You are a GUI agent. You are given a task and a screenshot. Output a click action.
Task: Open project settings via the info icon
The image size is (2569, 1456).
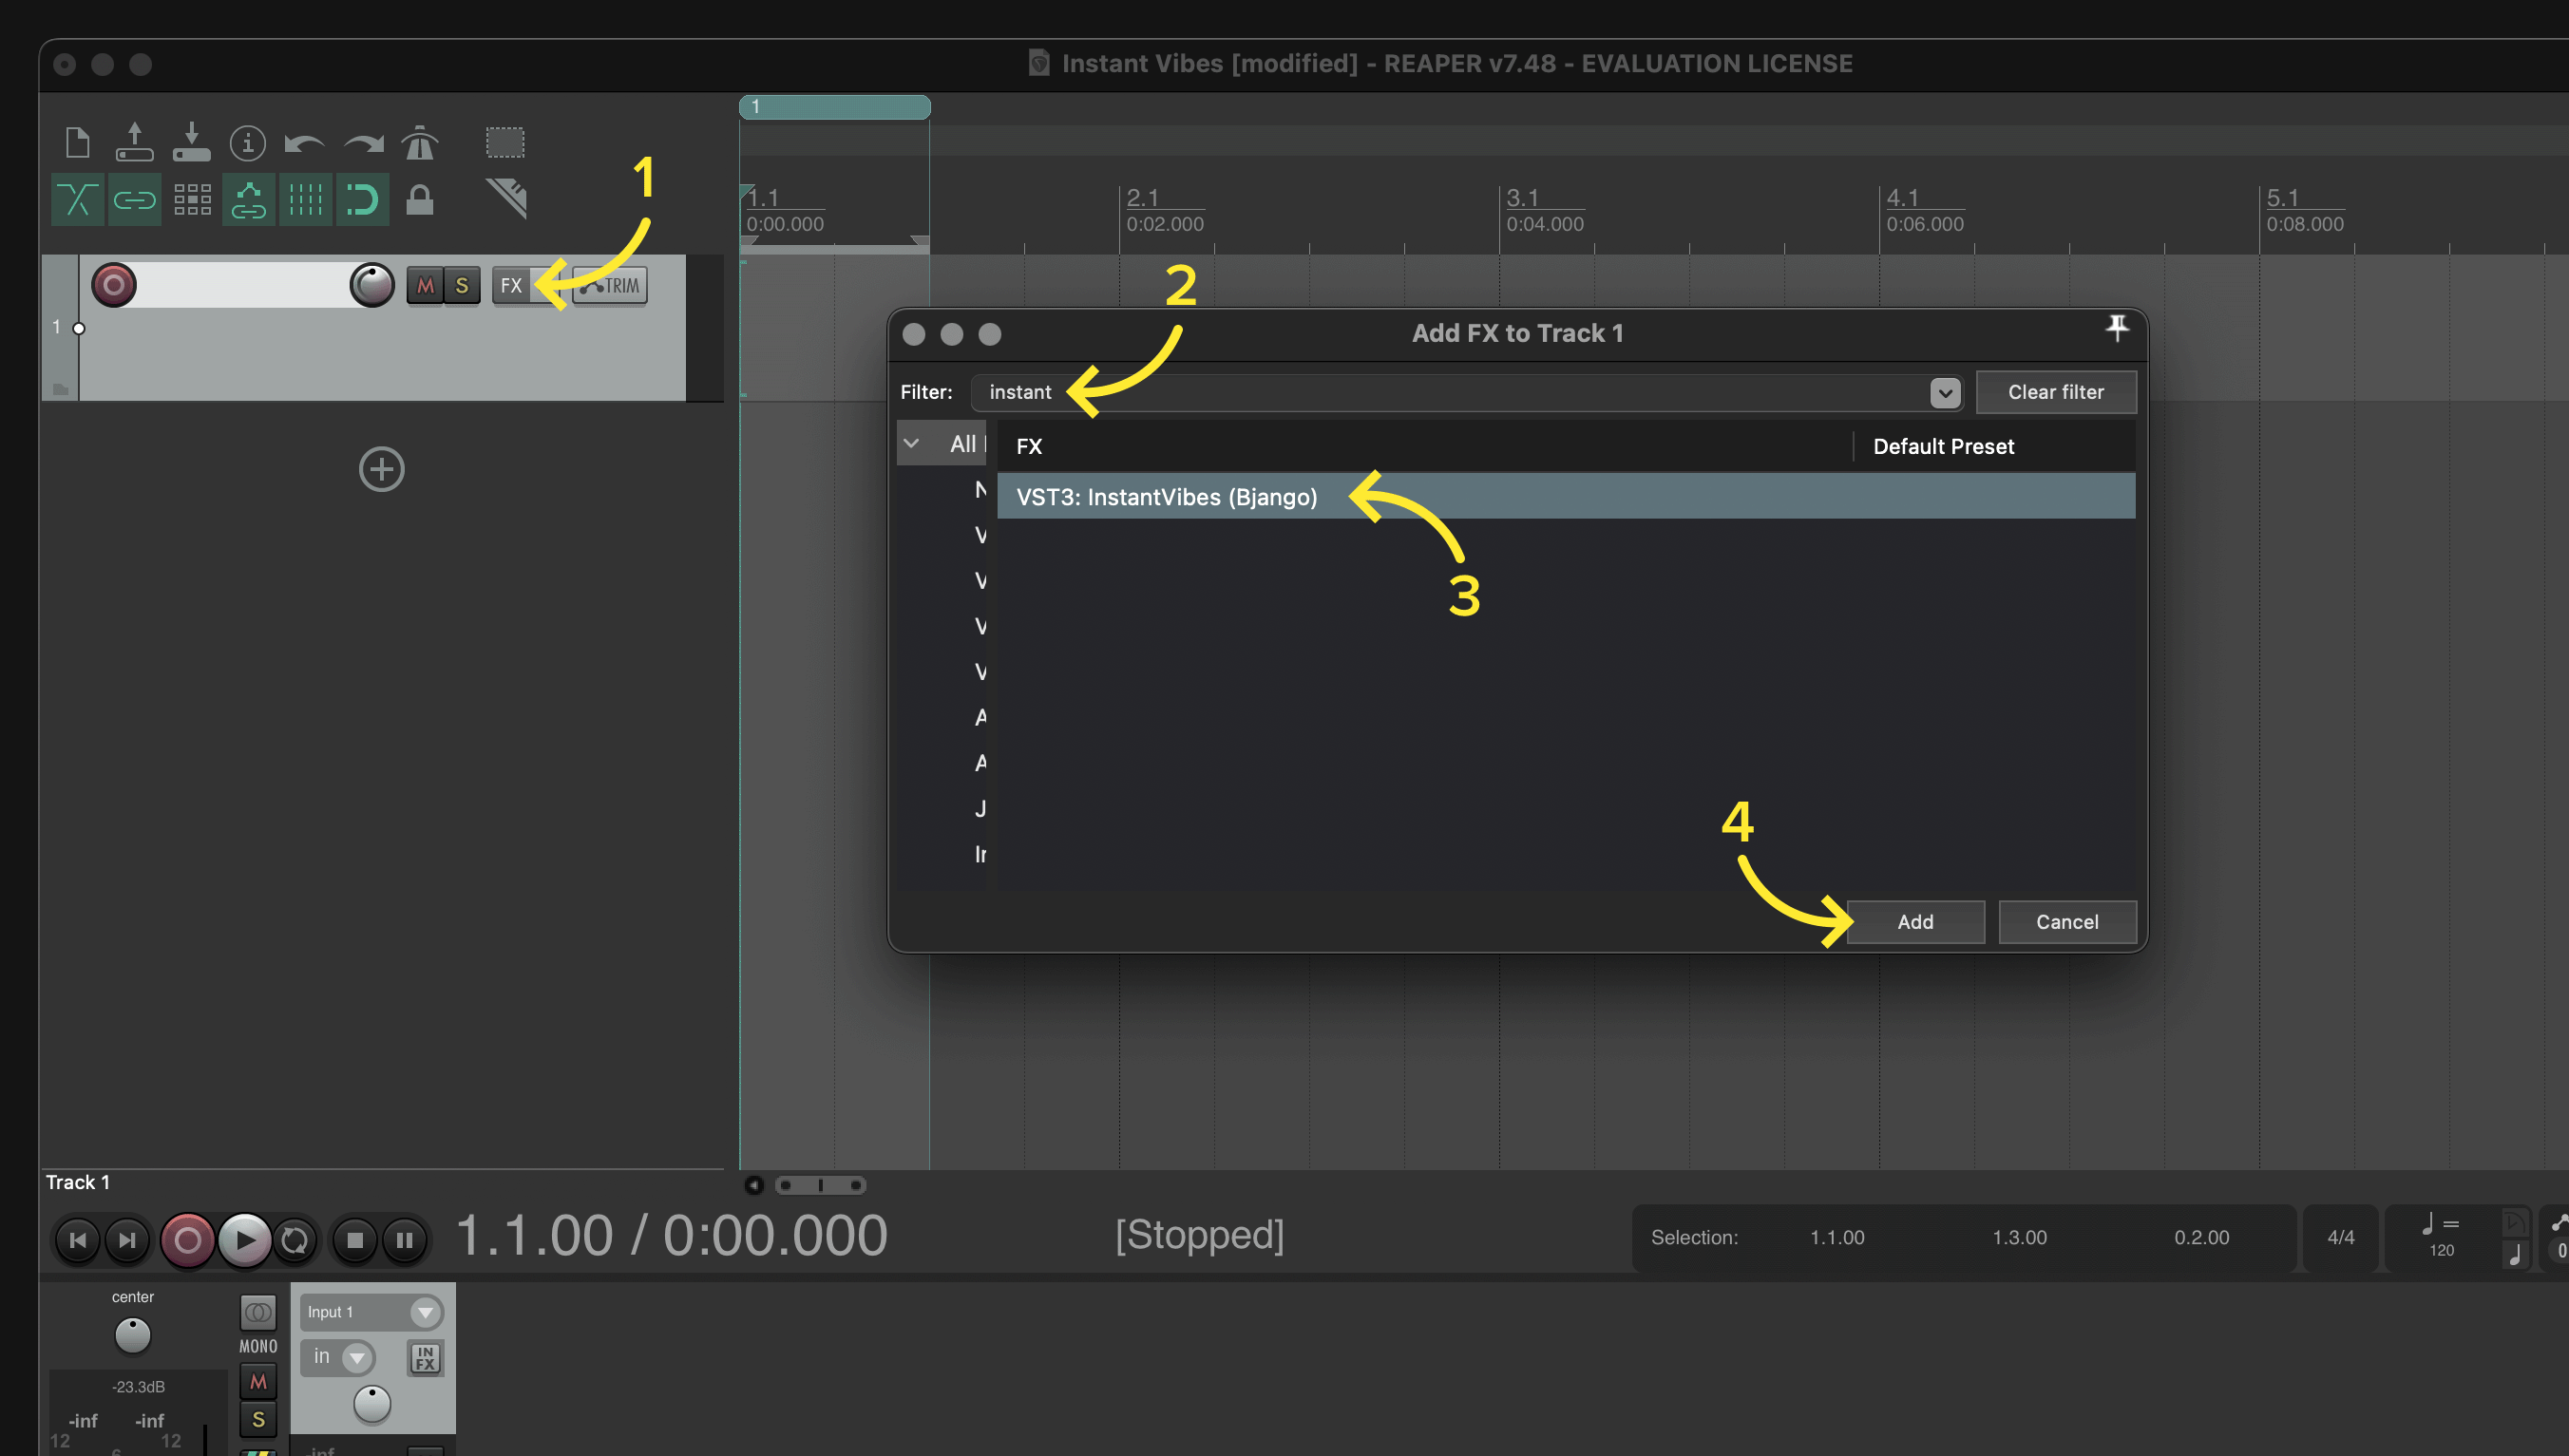coord(247,143)
